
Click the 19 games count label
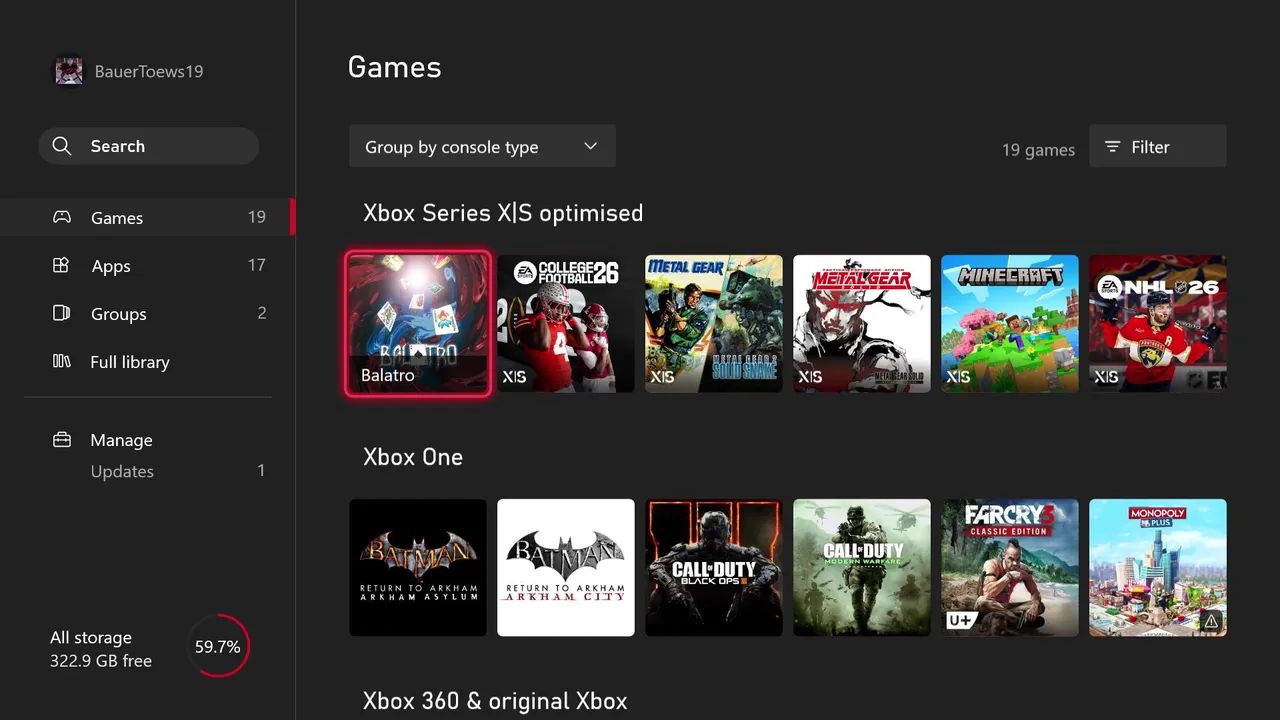[1038, 149]
